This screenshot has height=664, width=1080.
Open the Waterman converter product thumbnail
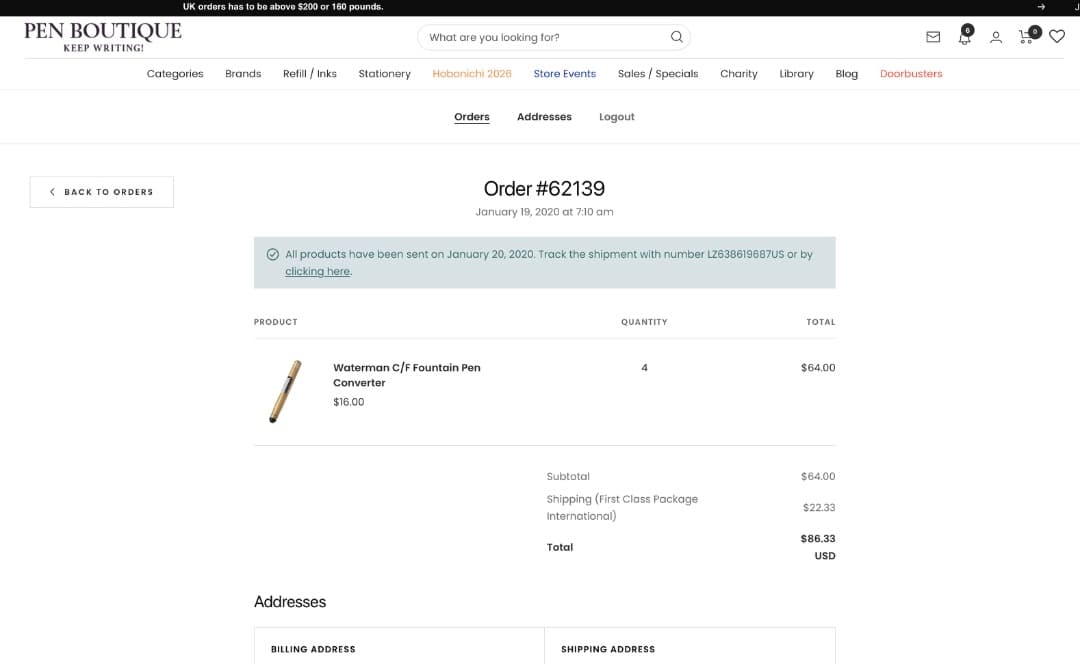(285, 391)
